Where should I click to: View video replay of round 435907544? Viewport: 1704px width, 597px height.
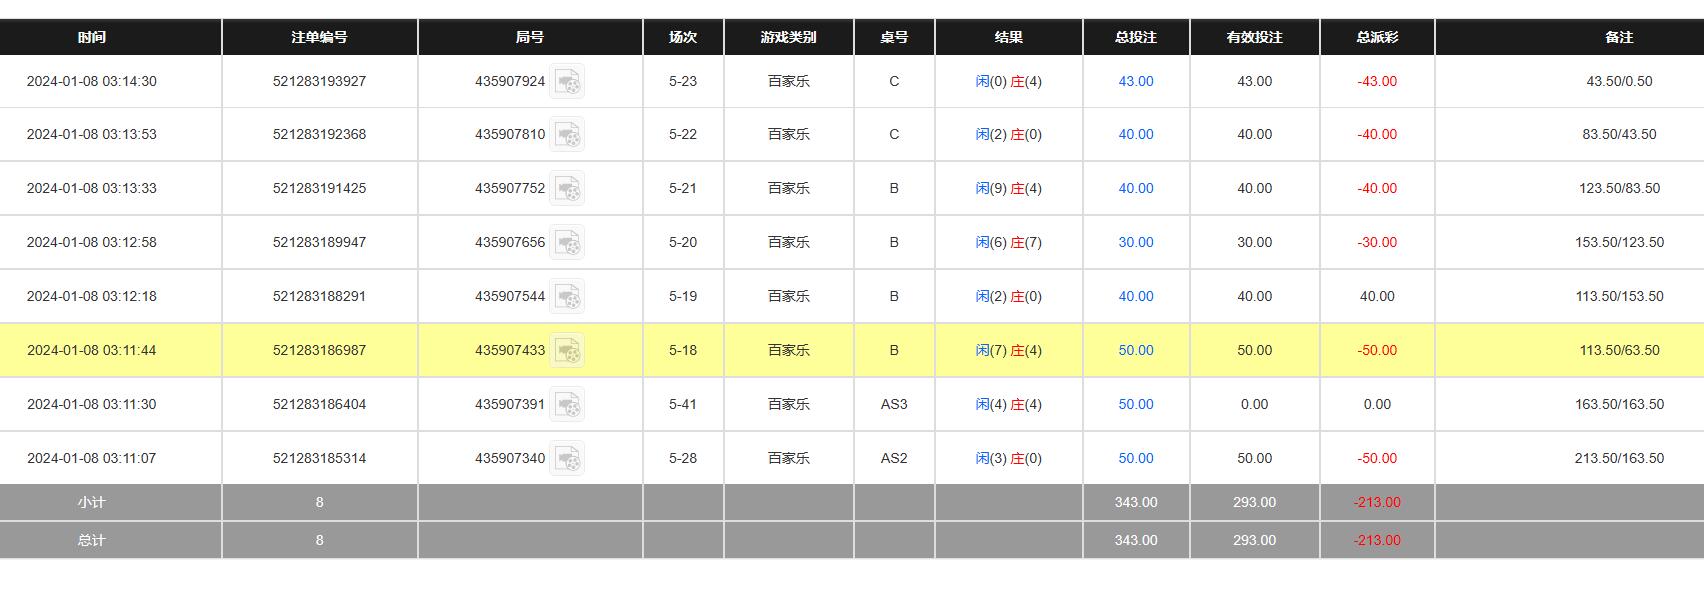[x=567, y=296]
